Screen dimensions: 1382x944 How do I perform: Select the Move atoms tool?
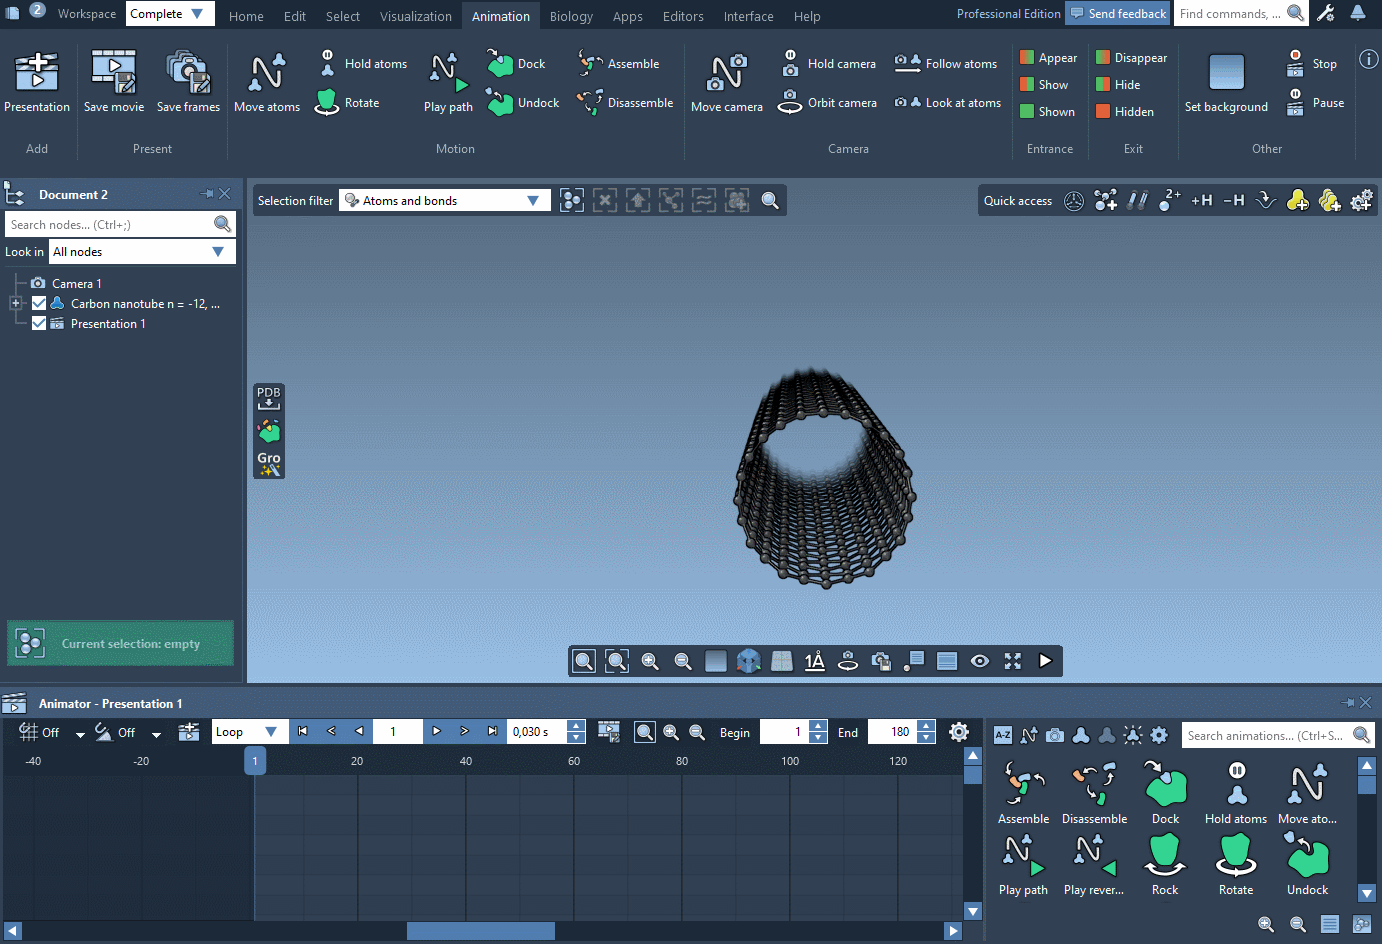point(266,80)
